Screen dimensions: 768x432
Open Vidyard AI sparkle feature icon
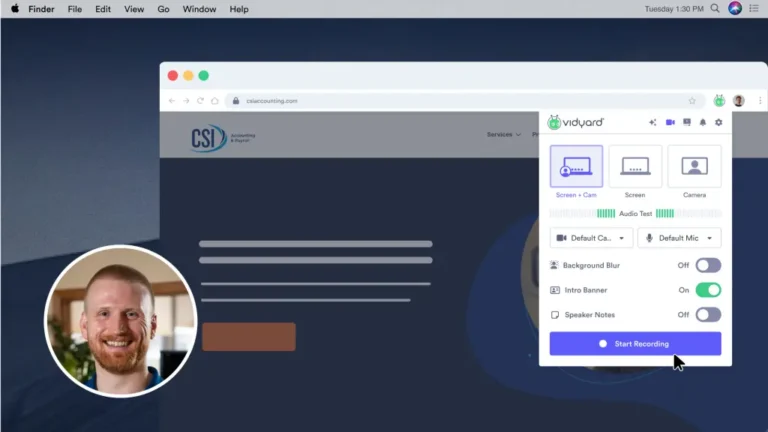click(x=652, y=122)
